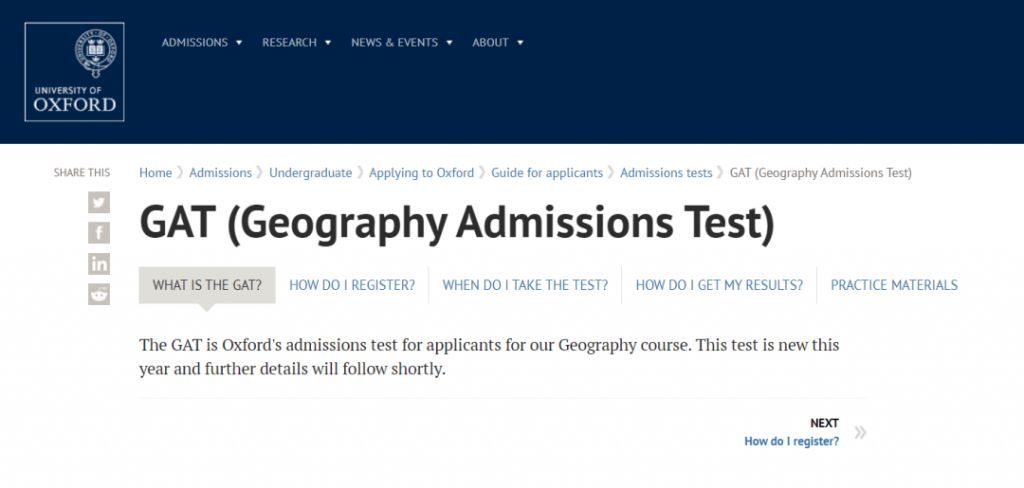
Task: Open the Admissions tests breadcrumb link
Action: click(666, 173)
